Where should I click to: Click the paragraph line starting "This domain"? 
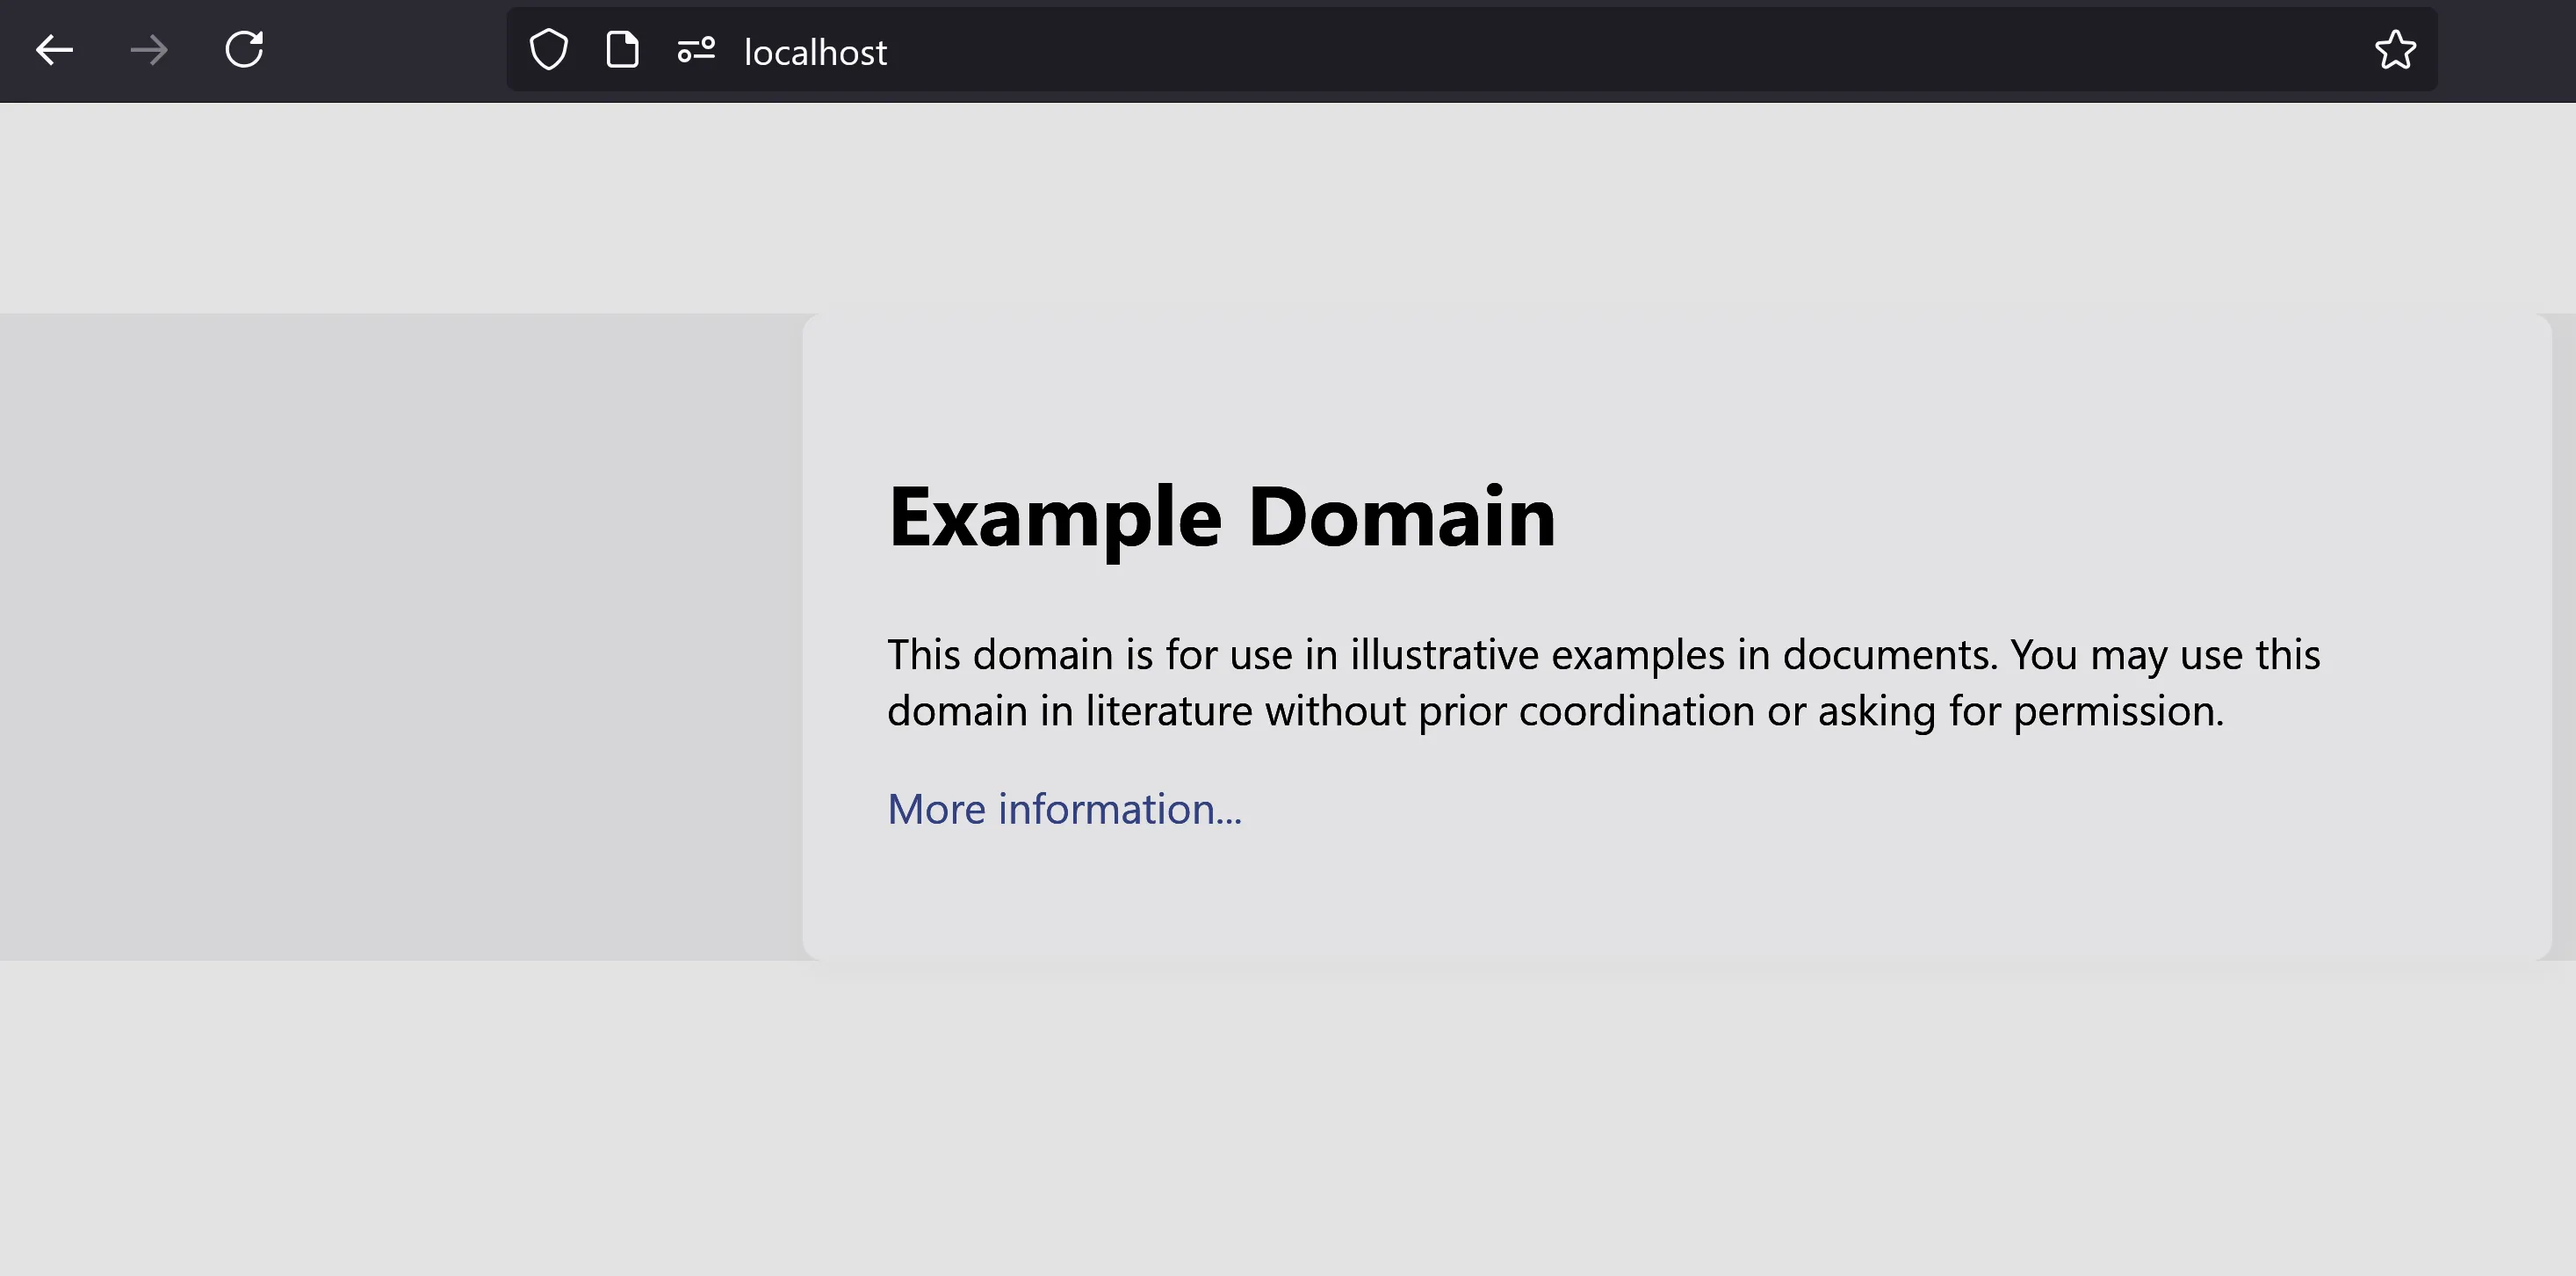pos(1603,655)
